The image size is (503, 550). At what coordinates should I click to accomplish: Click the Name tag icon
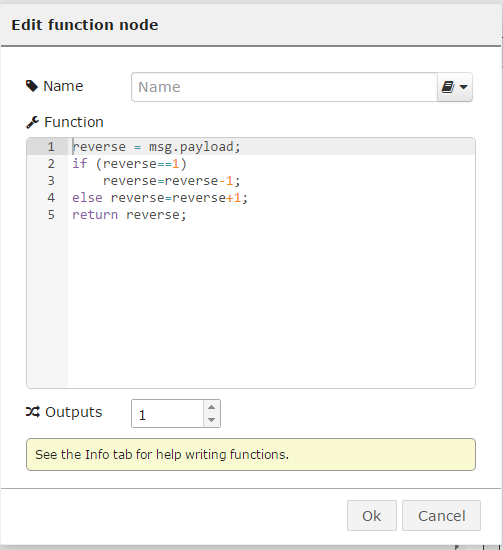tap(32, 86)
